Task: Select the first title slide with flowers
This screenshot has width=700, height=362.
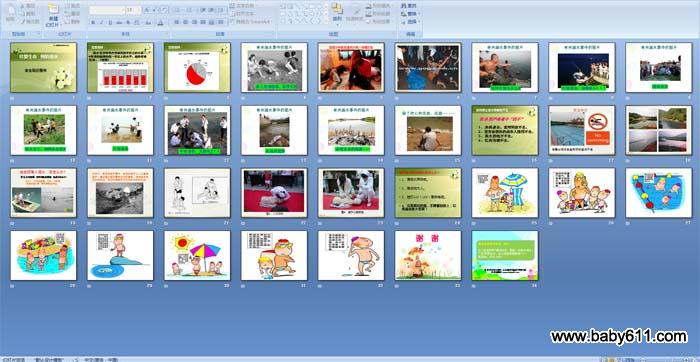Action: click(43, 67)
